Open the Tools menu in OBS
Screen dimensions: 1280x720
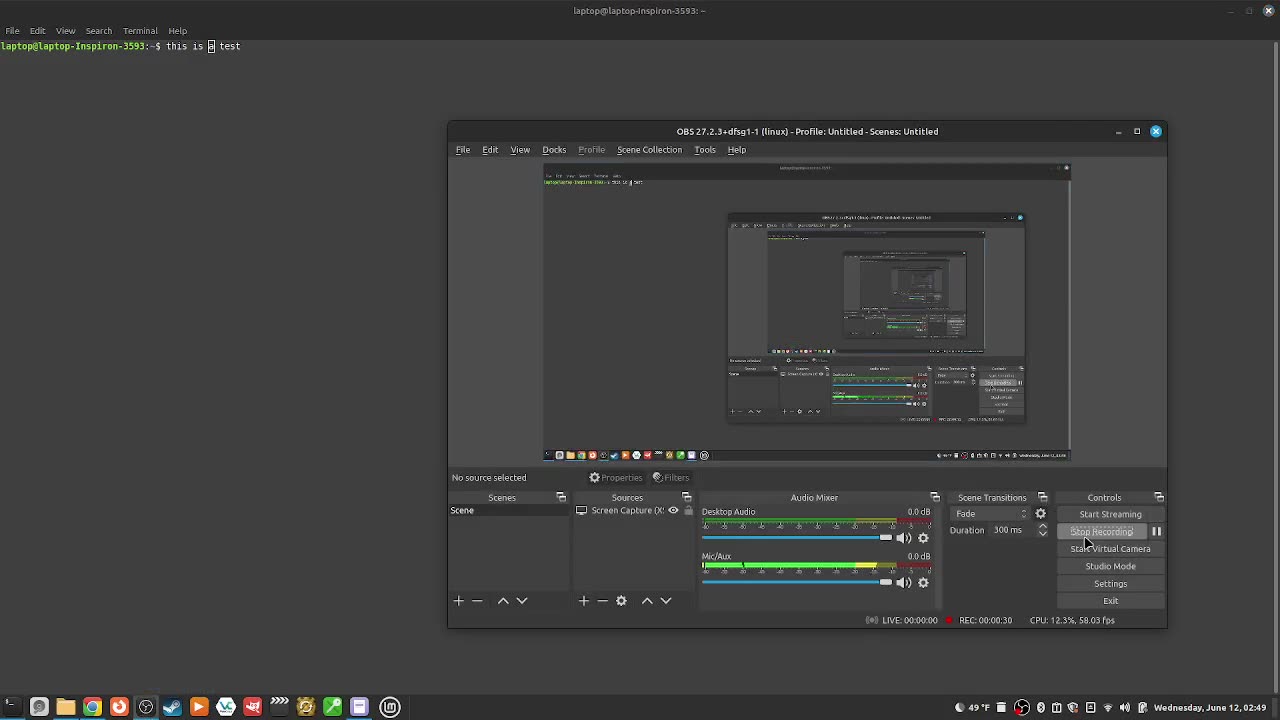pos(705,150)
